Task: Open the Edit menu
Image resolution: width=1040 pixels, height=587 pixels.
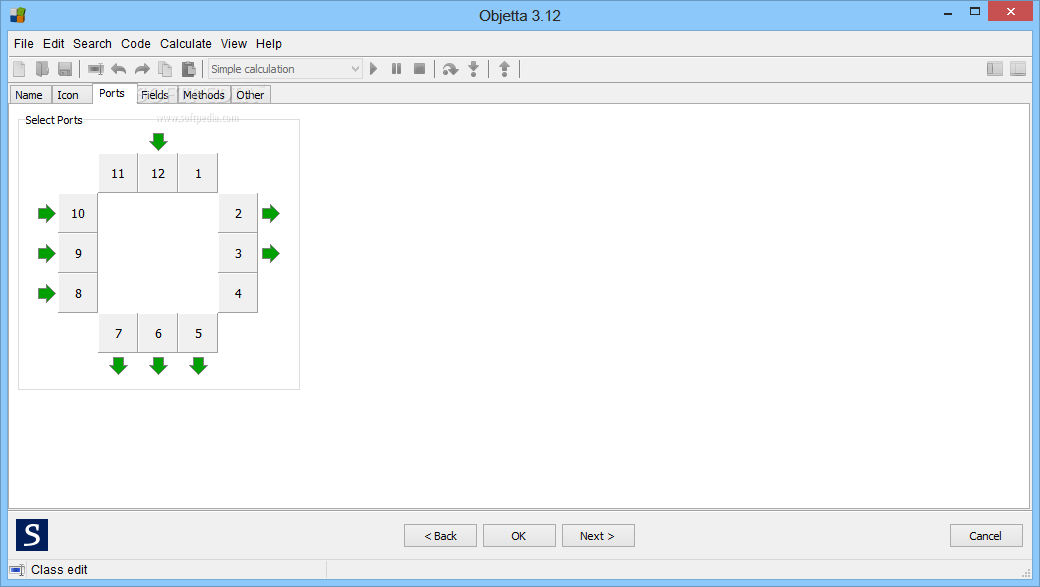Action: coord(54,44)
